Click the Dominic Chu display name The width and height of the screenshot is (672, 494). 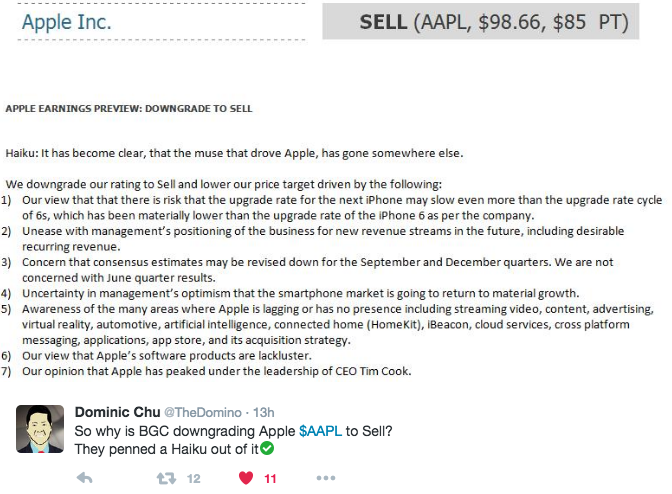(x=117, y=412)
